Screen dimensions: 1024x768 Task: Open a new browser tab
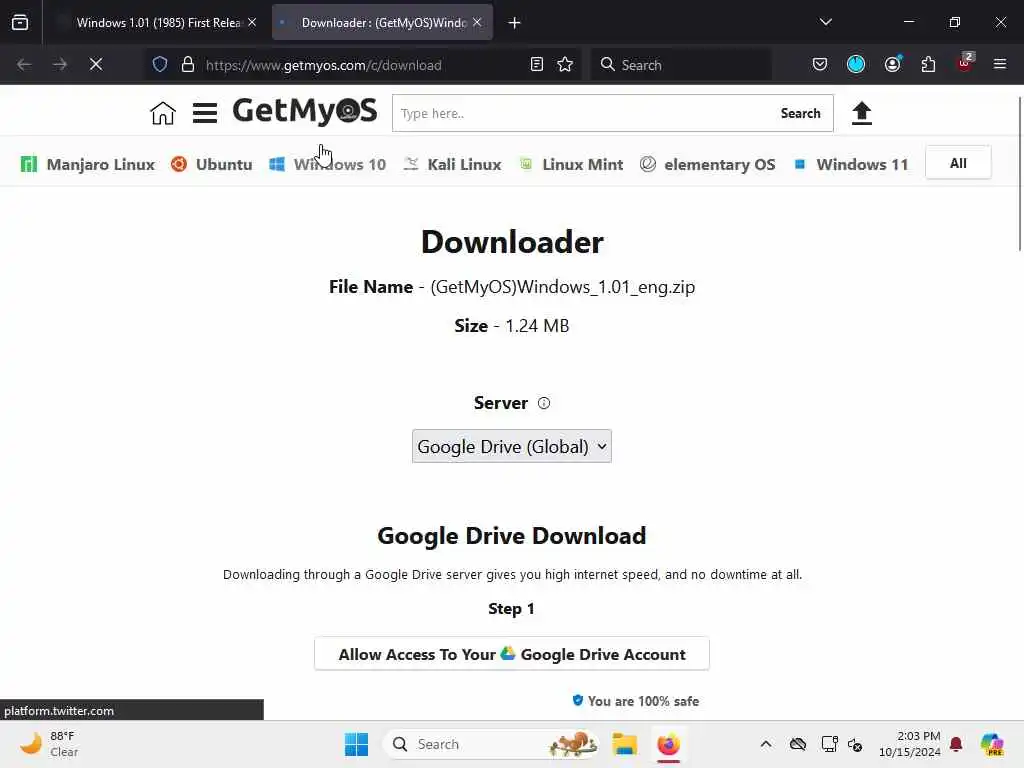[x=514, y=23]
